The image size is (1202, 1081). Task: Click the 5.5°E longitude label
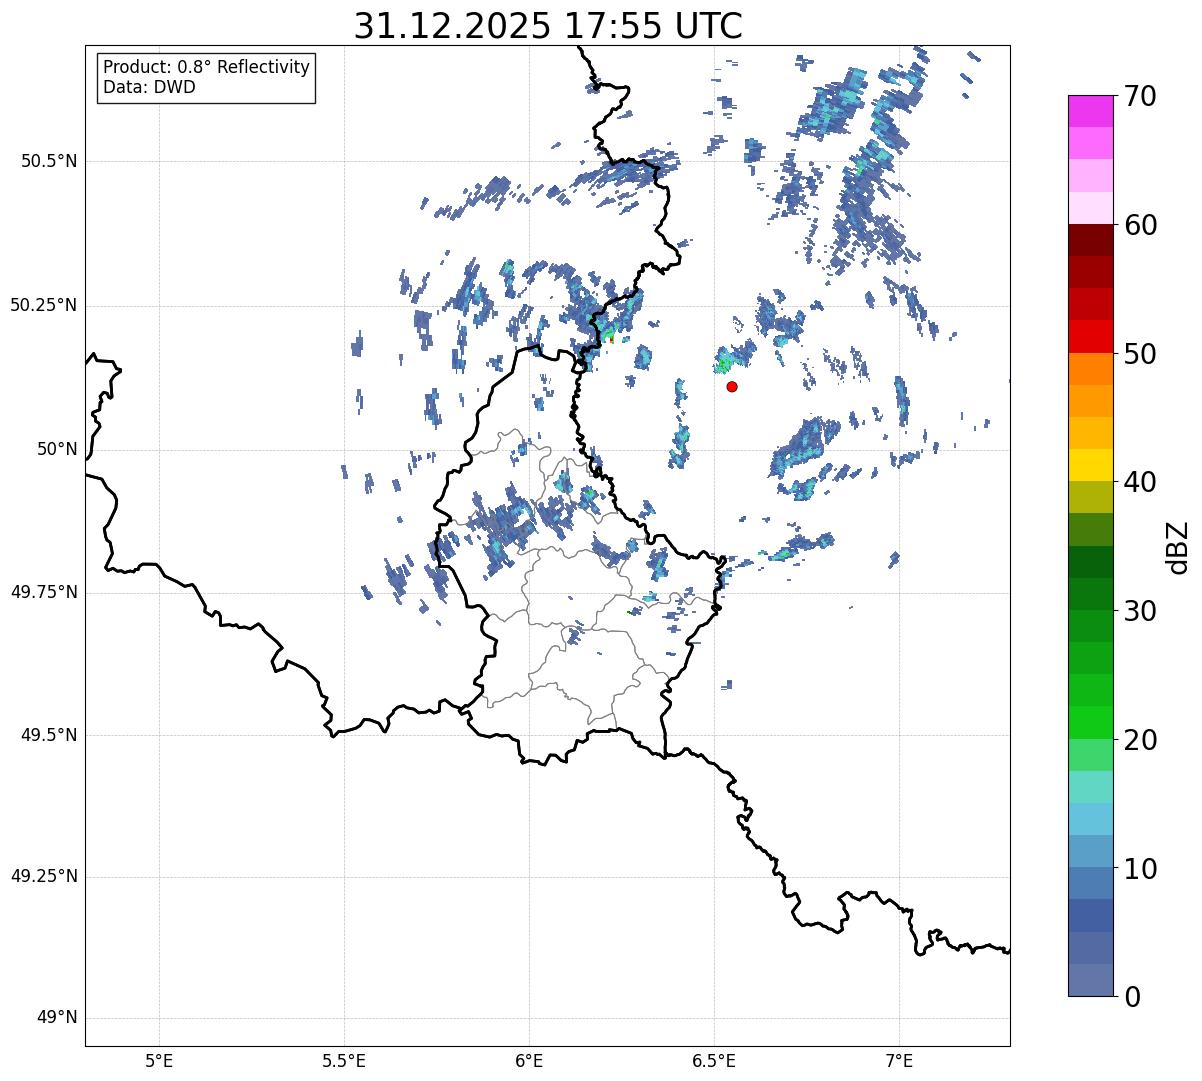[x=344, y=1060]
